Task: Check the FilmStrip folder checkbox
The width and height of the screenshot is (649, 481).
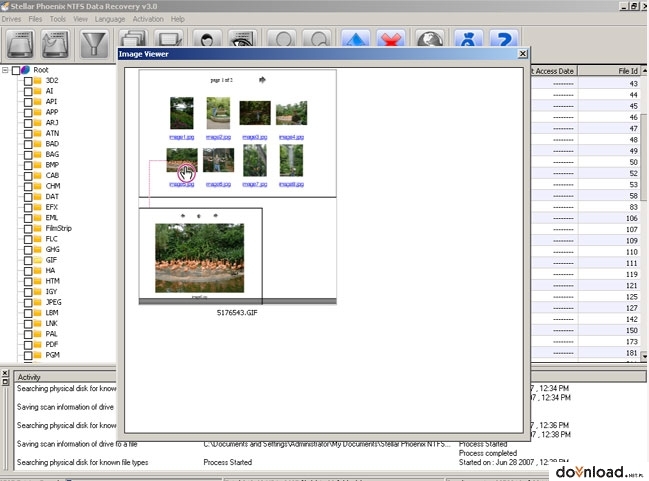Action: (x=28, y=228)
